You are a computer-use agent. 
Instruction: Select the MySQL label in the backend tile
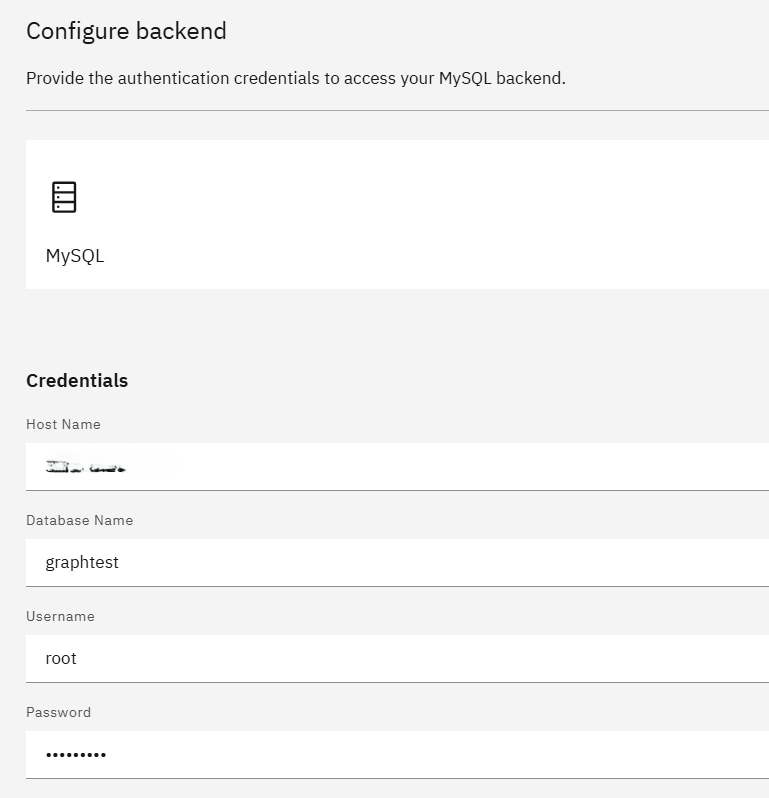tap(75, 256)
